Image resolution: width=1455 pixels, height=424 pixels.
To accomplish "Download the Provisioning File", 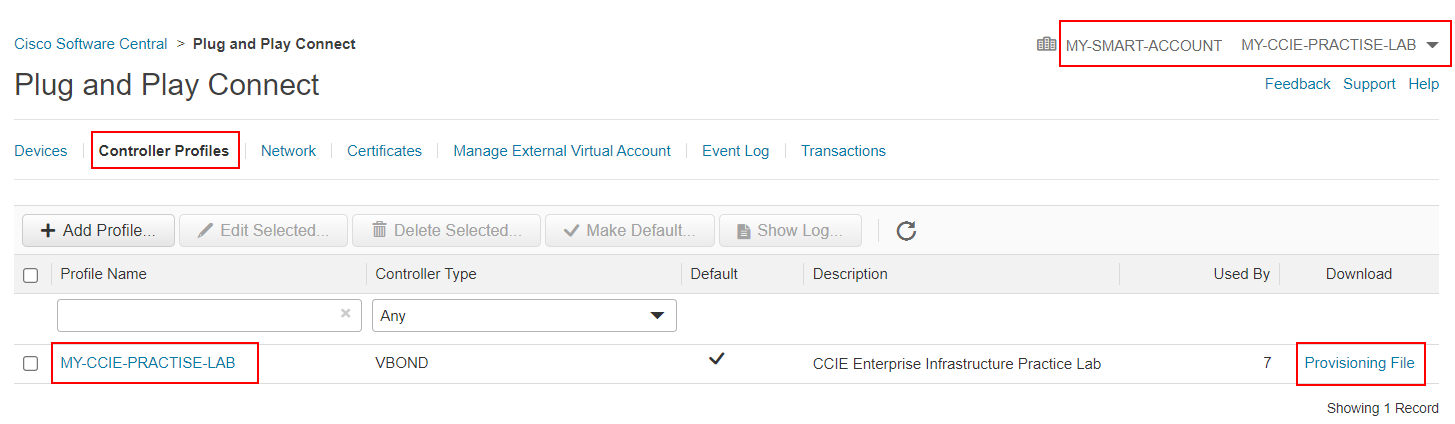I will [1359, 363].
